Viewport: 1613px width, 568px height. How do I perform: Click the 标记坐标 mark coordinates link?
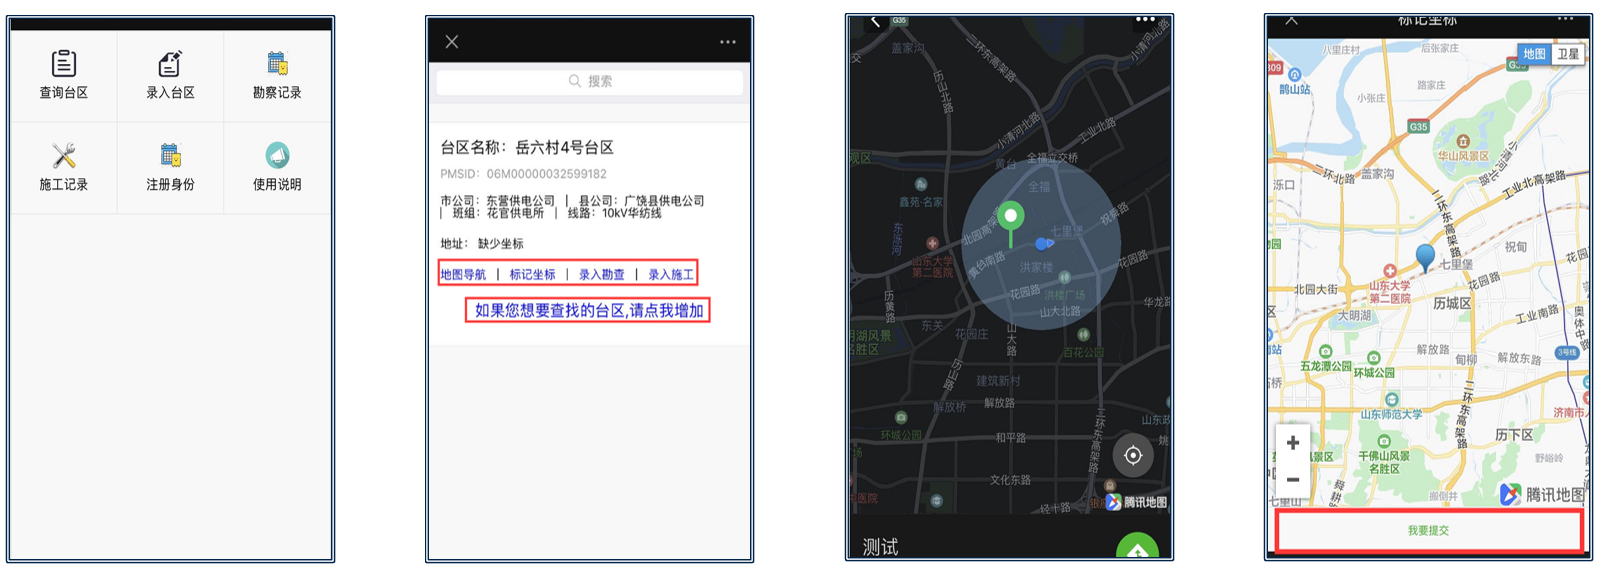pyautogui.click(x=532, y=274)
